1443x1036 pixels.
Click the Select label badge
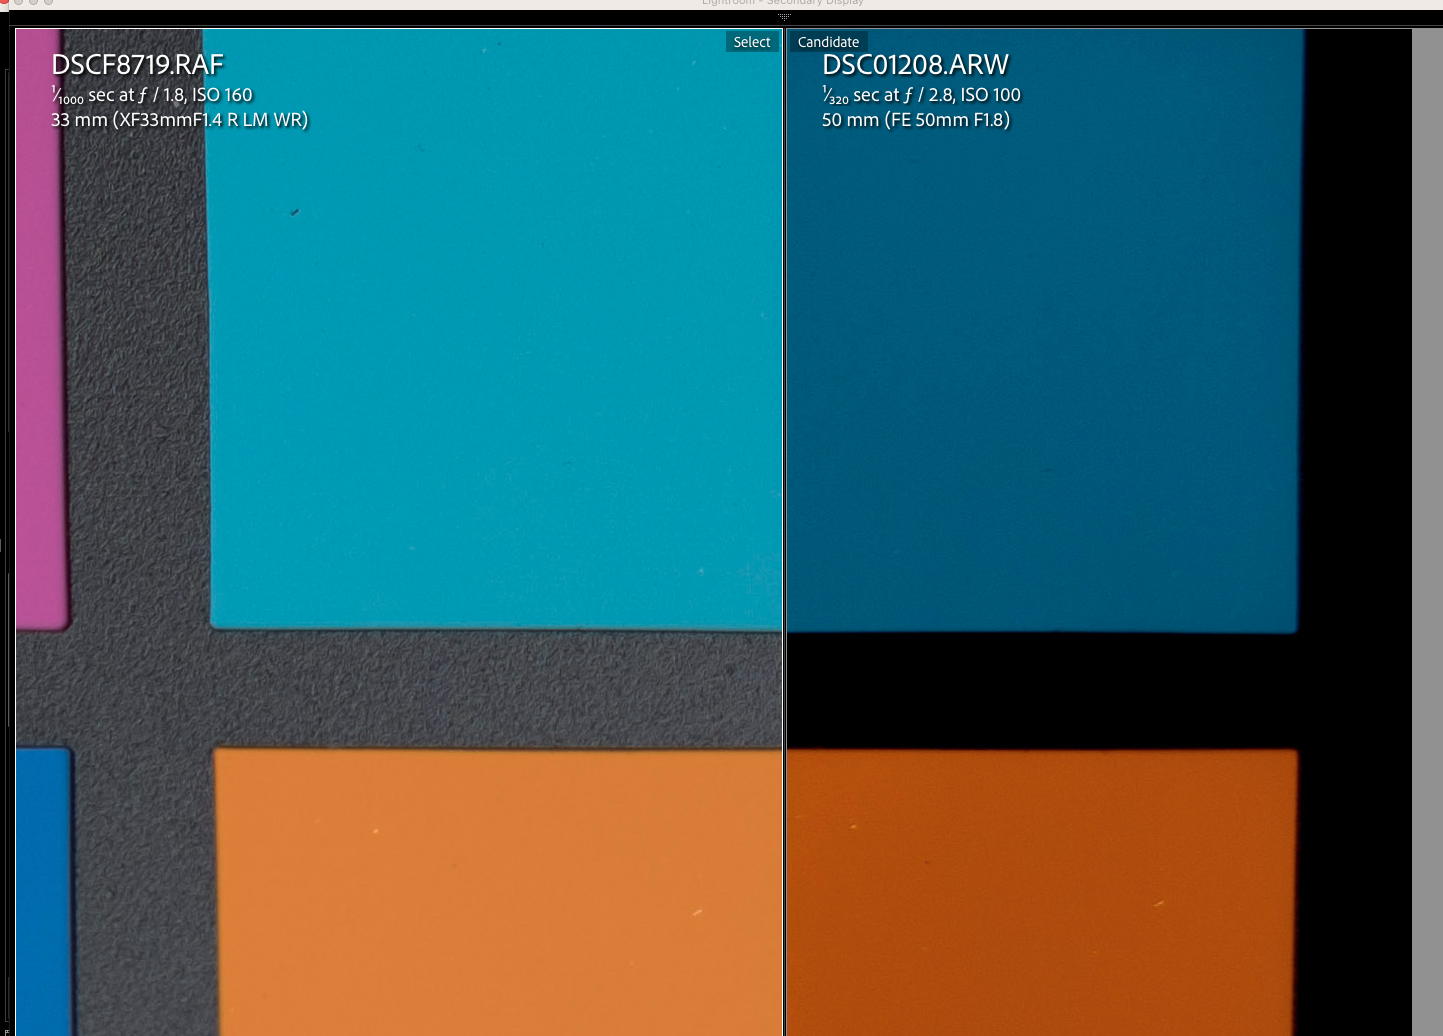pos(752,42)
